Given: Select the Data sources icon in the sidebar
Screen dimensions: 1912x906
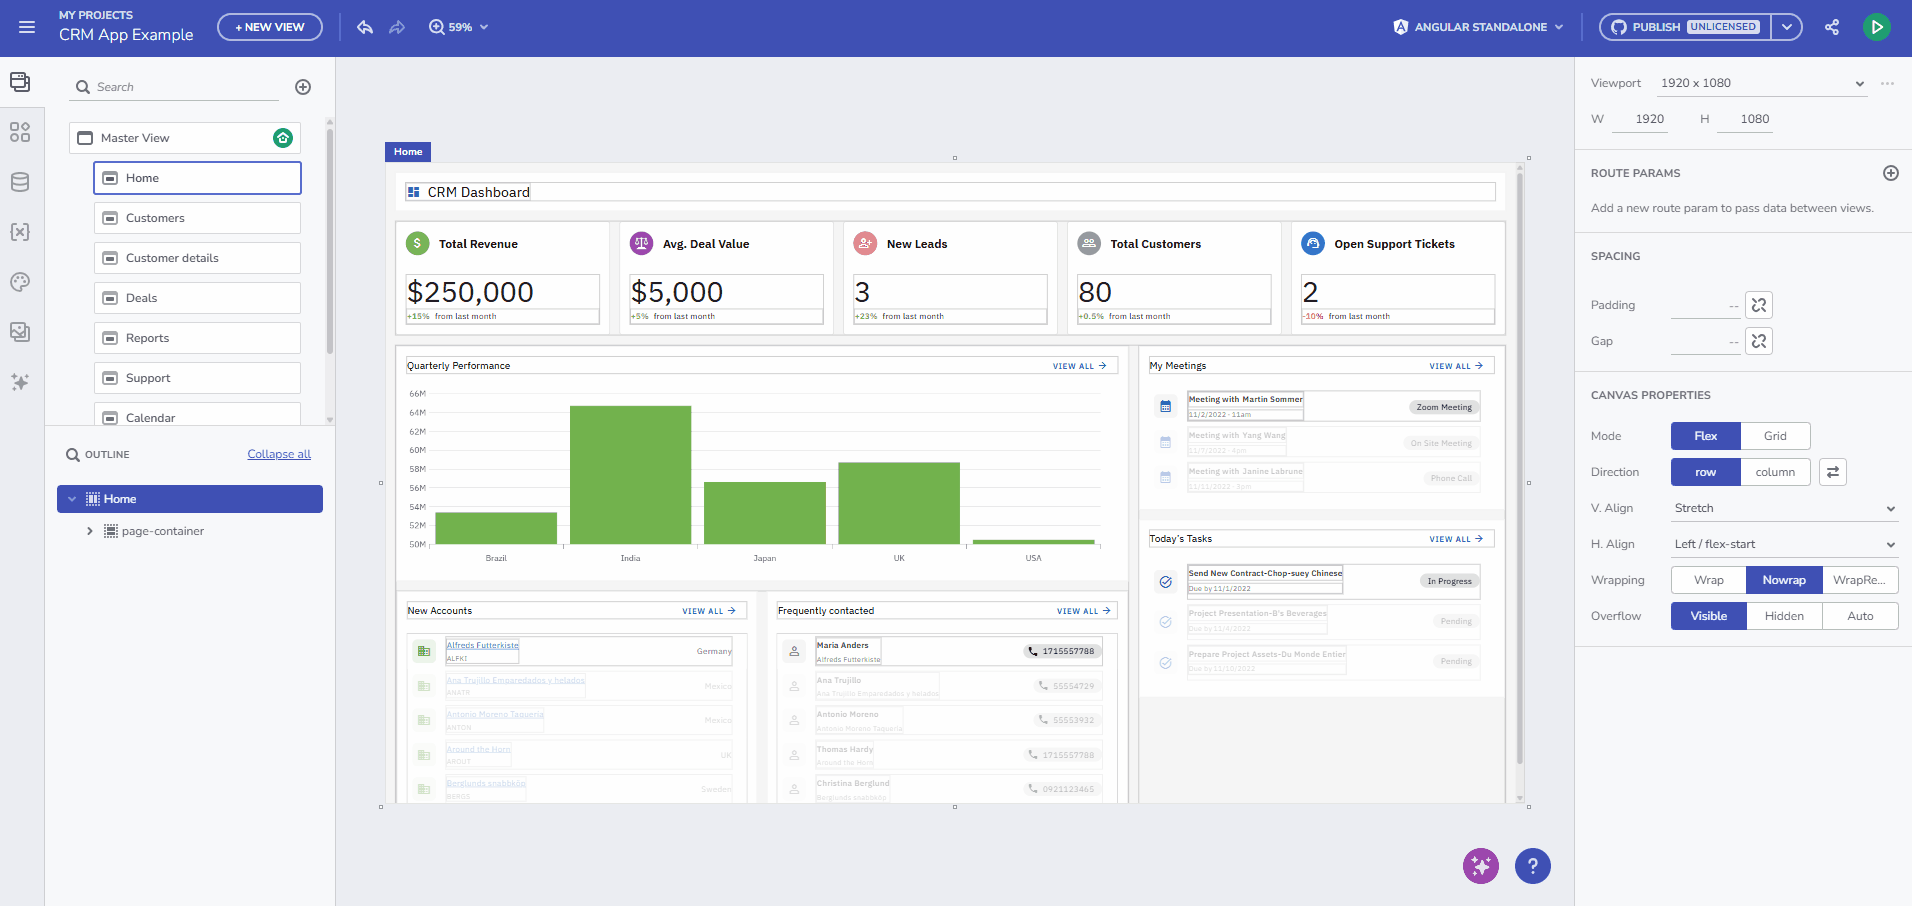Looking at the screenshot, I should click(20, 181).
